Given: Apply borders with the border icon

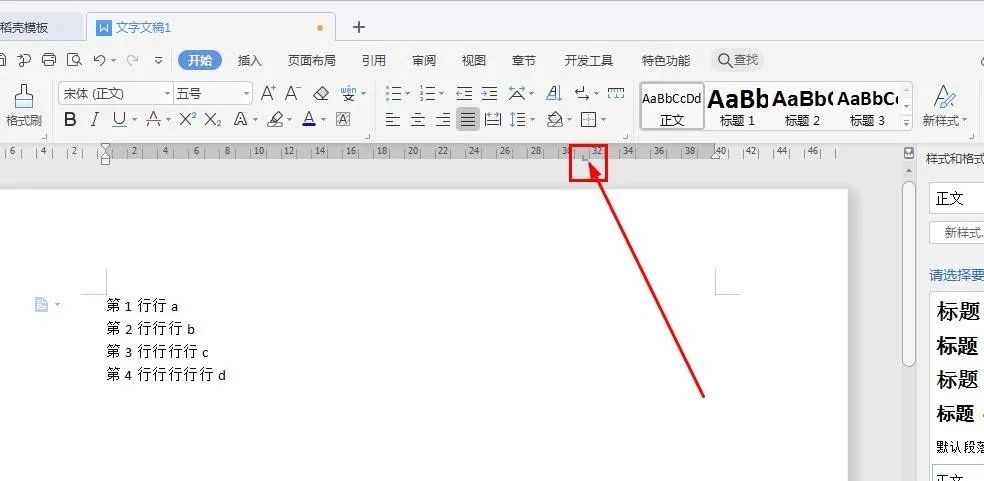Looking at the screenshot, I should 588,119.
